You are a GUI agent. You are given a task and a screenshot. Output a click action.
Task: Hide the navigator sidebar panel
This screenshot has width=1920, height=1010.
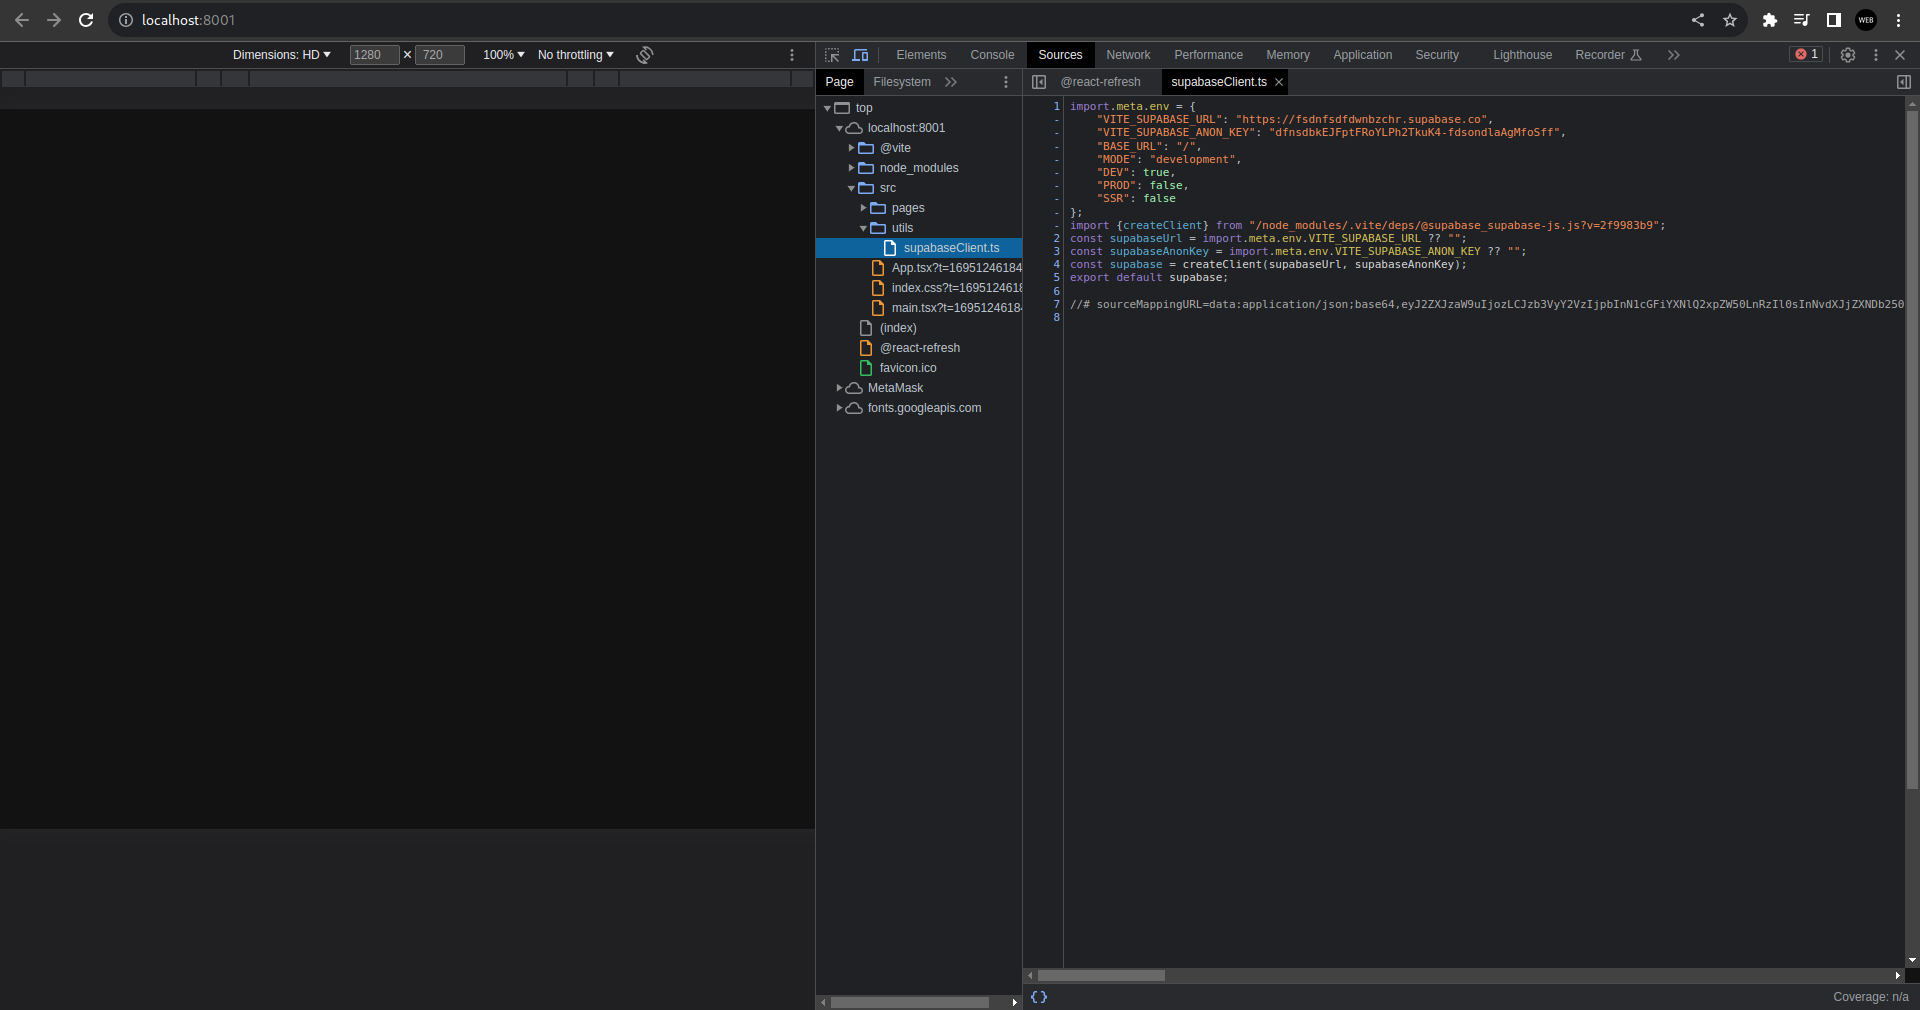tap(1038, 82)
